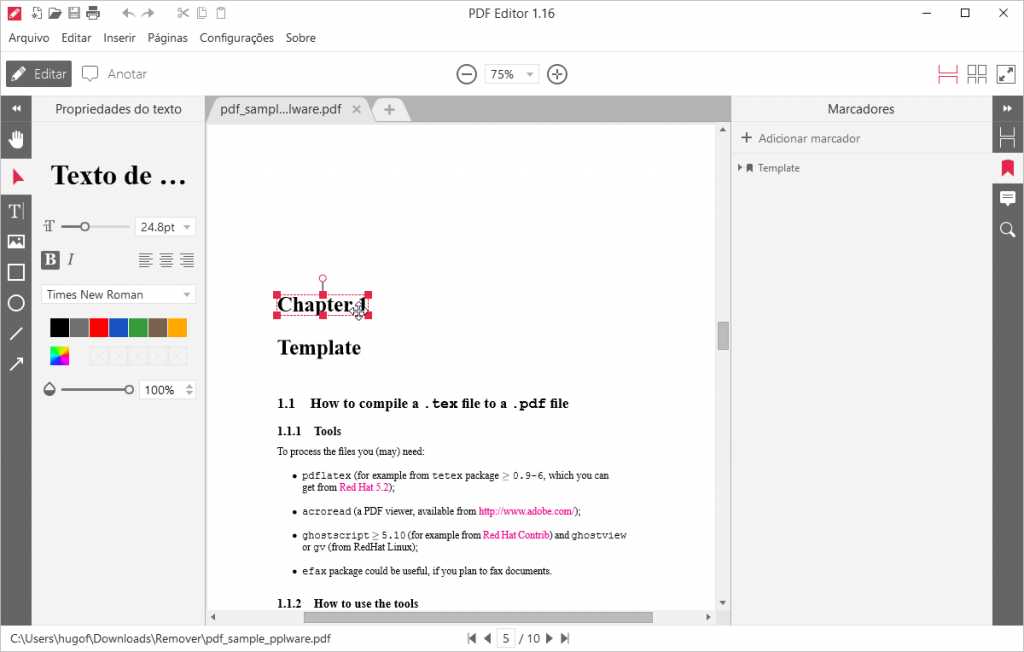Select the red cursor selection tool
The height and width of the screenshot is (652, 1024).
[x=15, y=177]
